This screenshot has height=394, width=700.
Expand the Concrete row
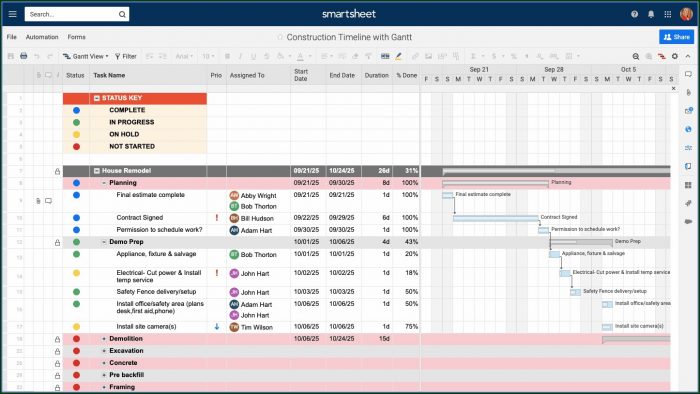[x=104, y=363]
